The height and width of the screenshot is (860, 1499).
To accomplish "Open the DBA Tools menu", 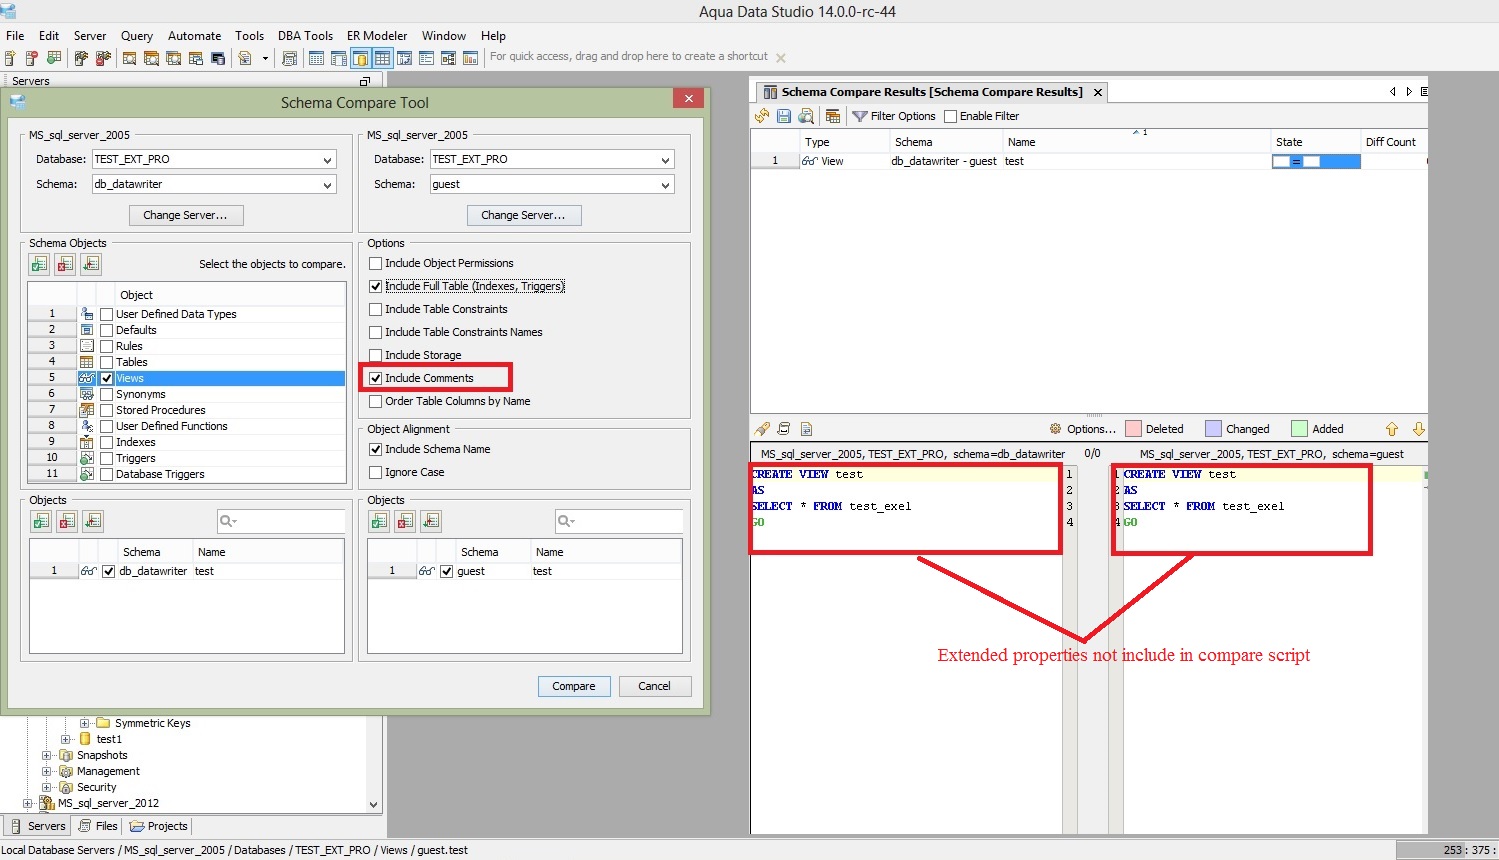I will (305, 35).
